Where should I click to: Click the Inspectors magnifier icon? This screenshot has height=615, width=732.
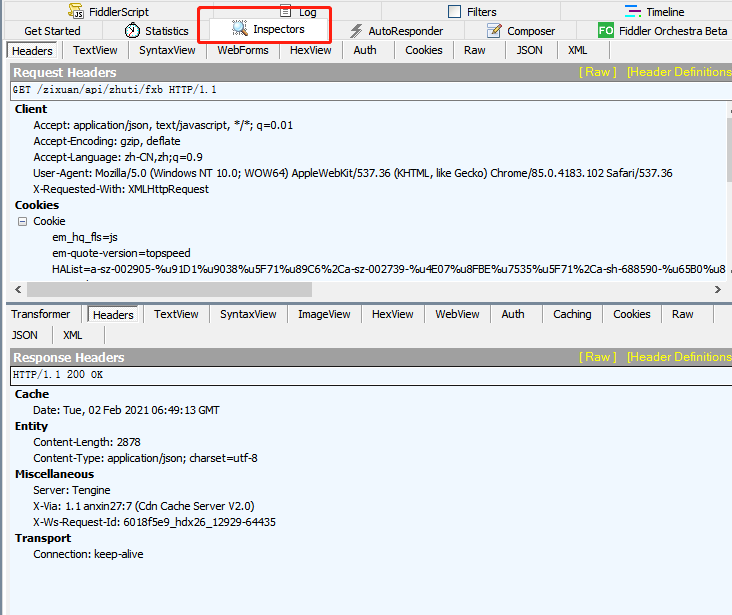click(x=240, y=29)
